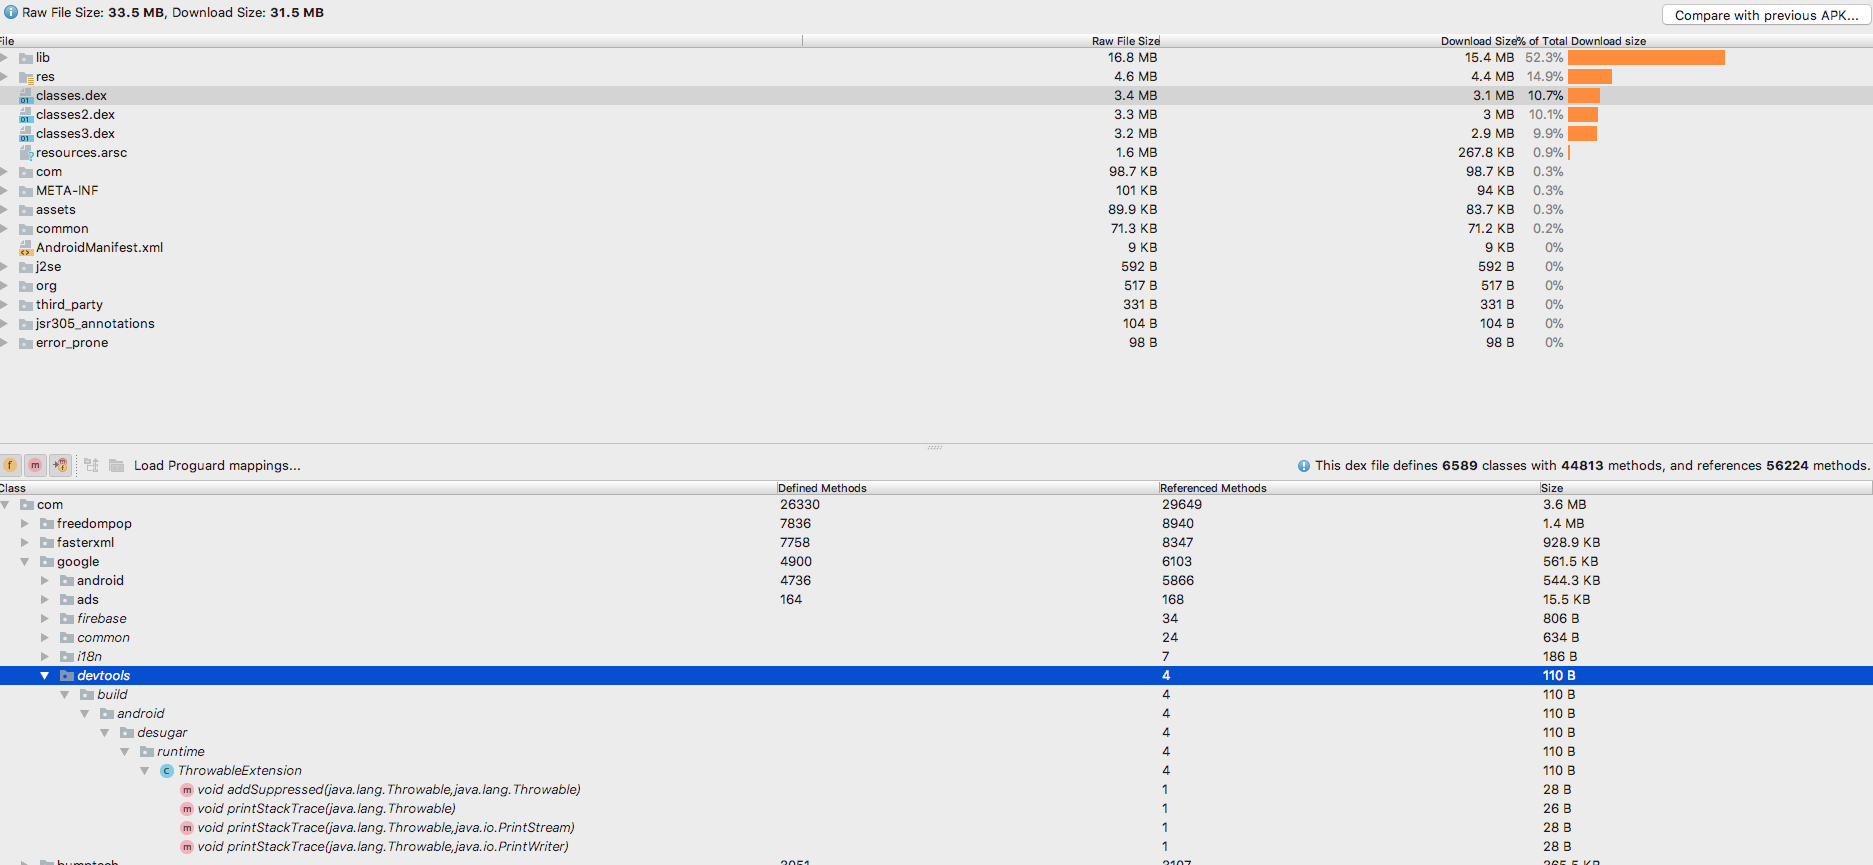The image size is (1873, 865).
Task: Click the ThrowableExtension class icon
Action: click(167, 771)
